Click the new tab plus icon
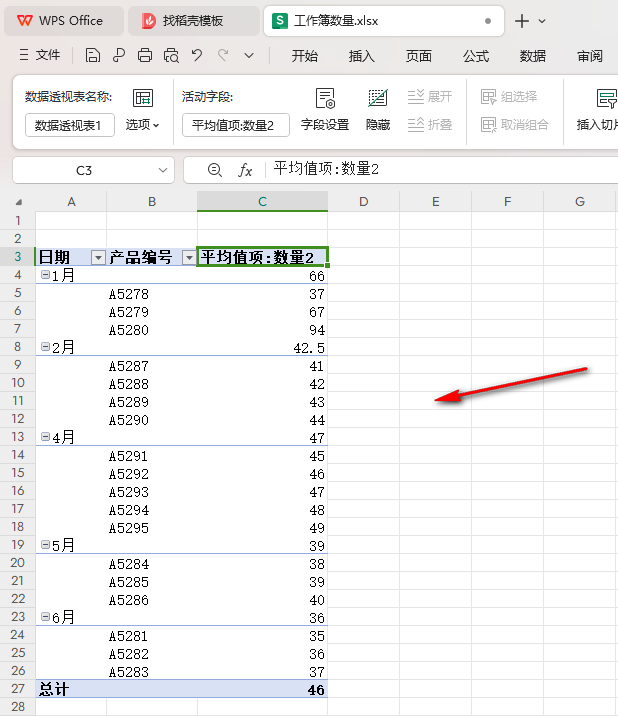 tap(522, 21)
